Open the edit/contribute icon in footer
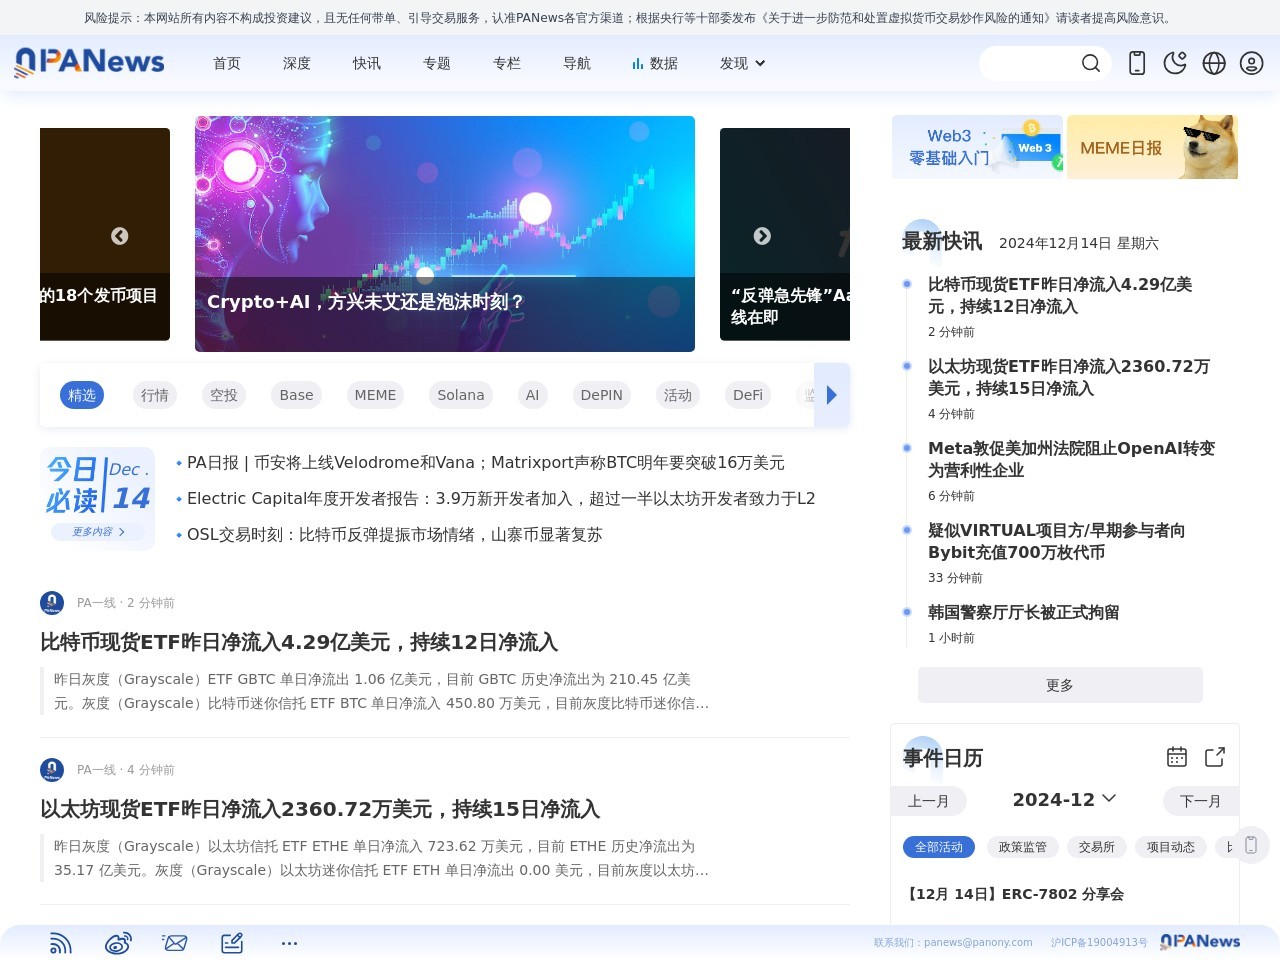 click(232, 943)
